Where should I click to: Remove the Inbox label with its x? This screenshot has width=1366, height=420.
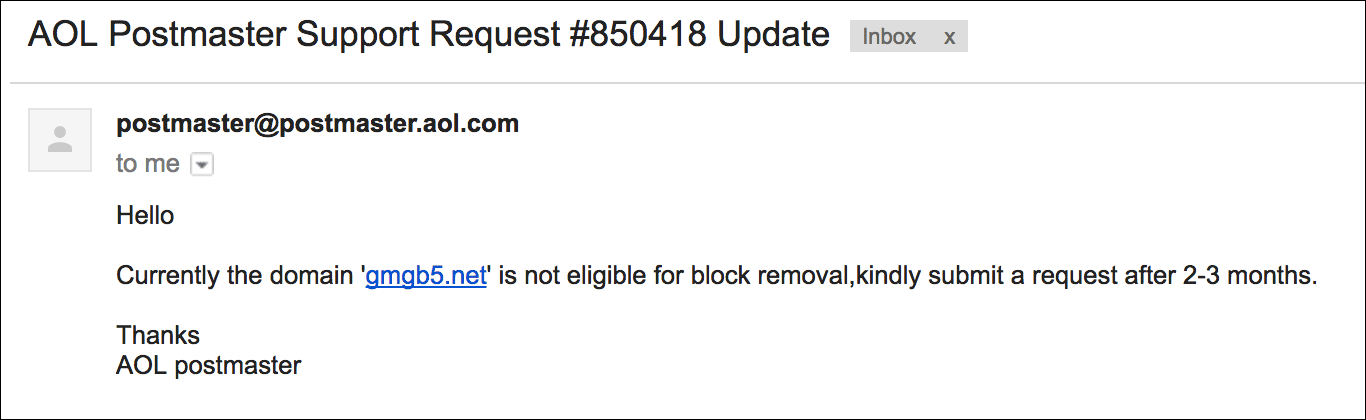[949, 37]
